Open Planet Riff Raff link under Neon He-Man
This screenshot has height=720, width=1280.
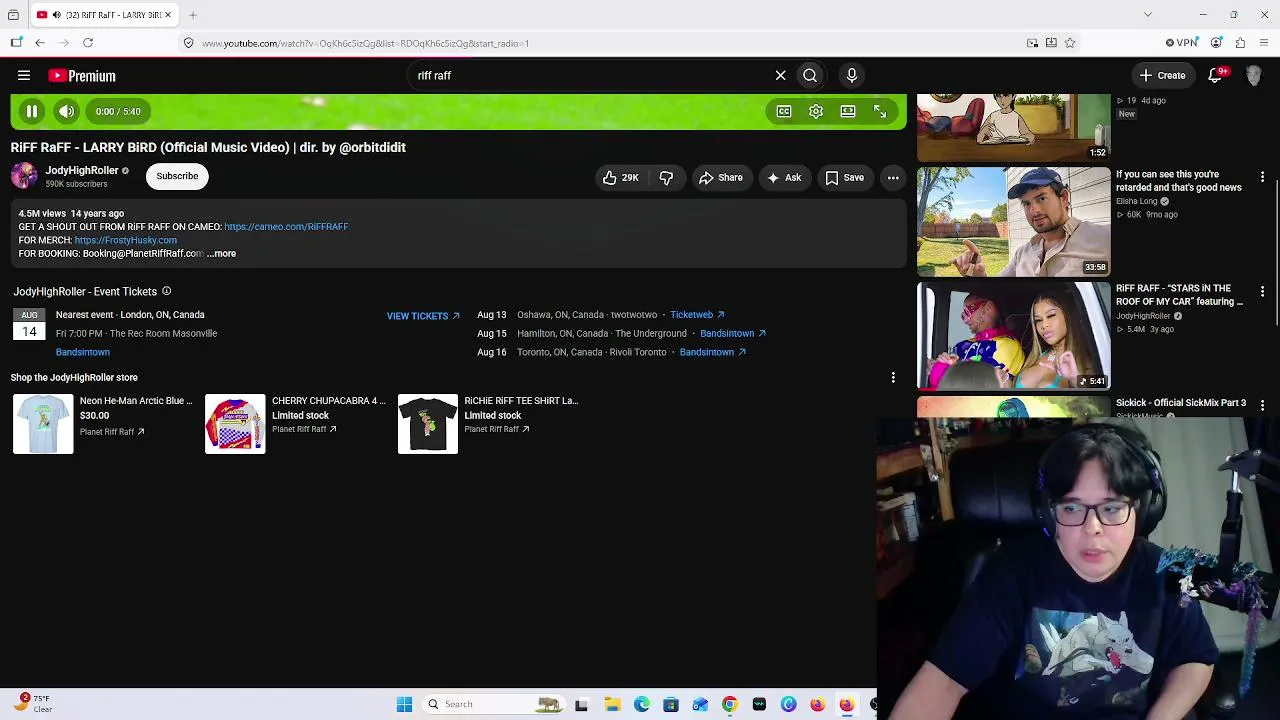click(112, 432)
